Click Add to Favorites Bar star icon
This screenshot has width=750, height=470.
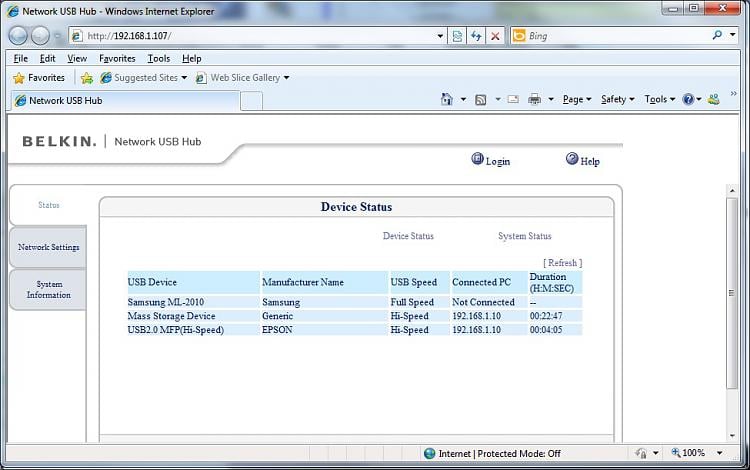click(87, 78)
